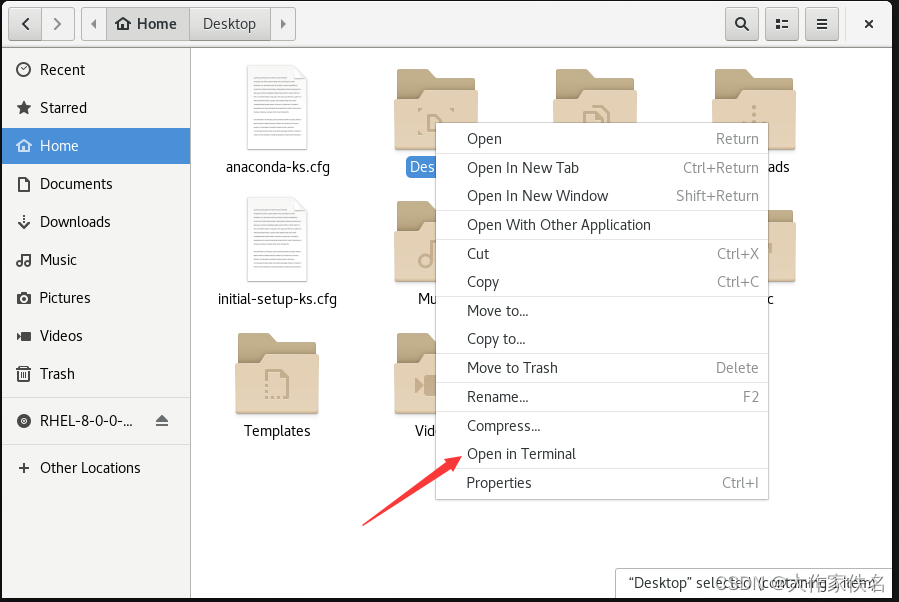Click the initial-setup-ks.cfg file name label
The width and height of the screenshot is (899, 602).
277,299
